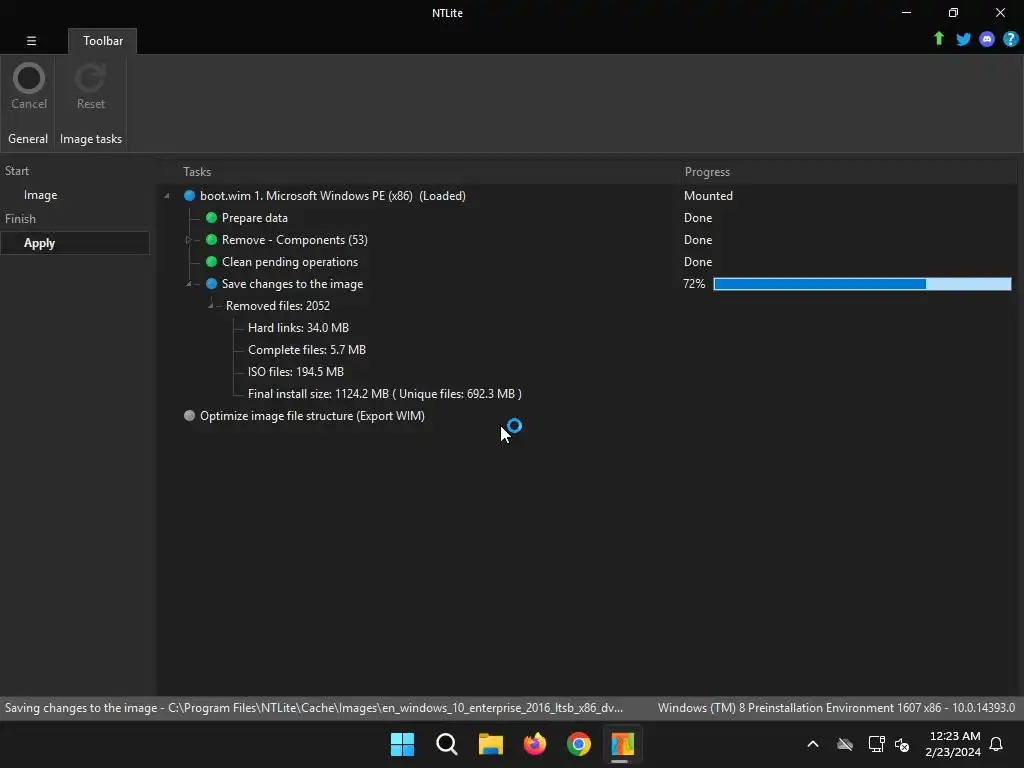Click the OneDrive cloud tray icon
This screenshot has width=1024, height=768.
(845, 744)
